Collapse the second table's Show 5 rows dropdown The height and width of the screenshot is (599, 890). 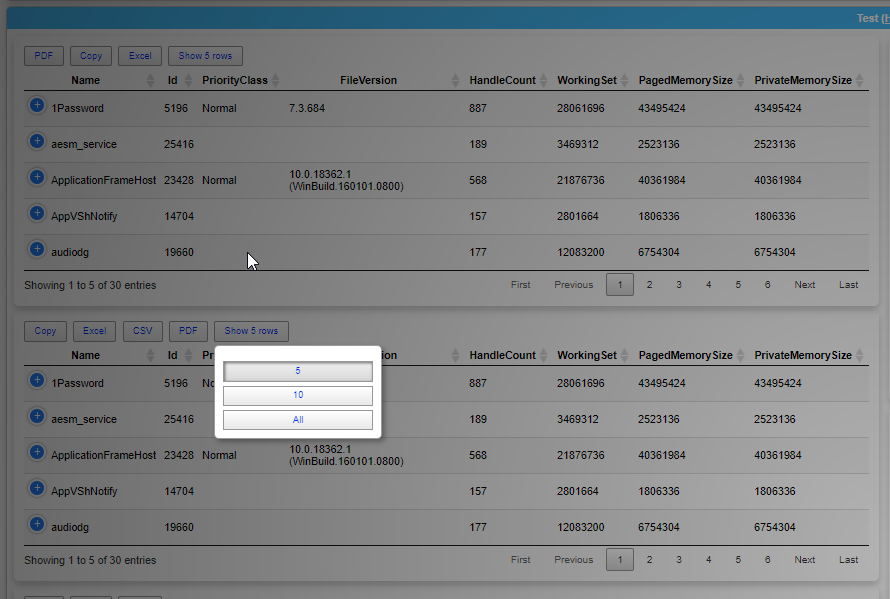point(251,331)
